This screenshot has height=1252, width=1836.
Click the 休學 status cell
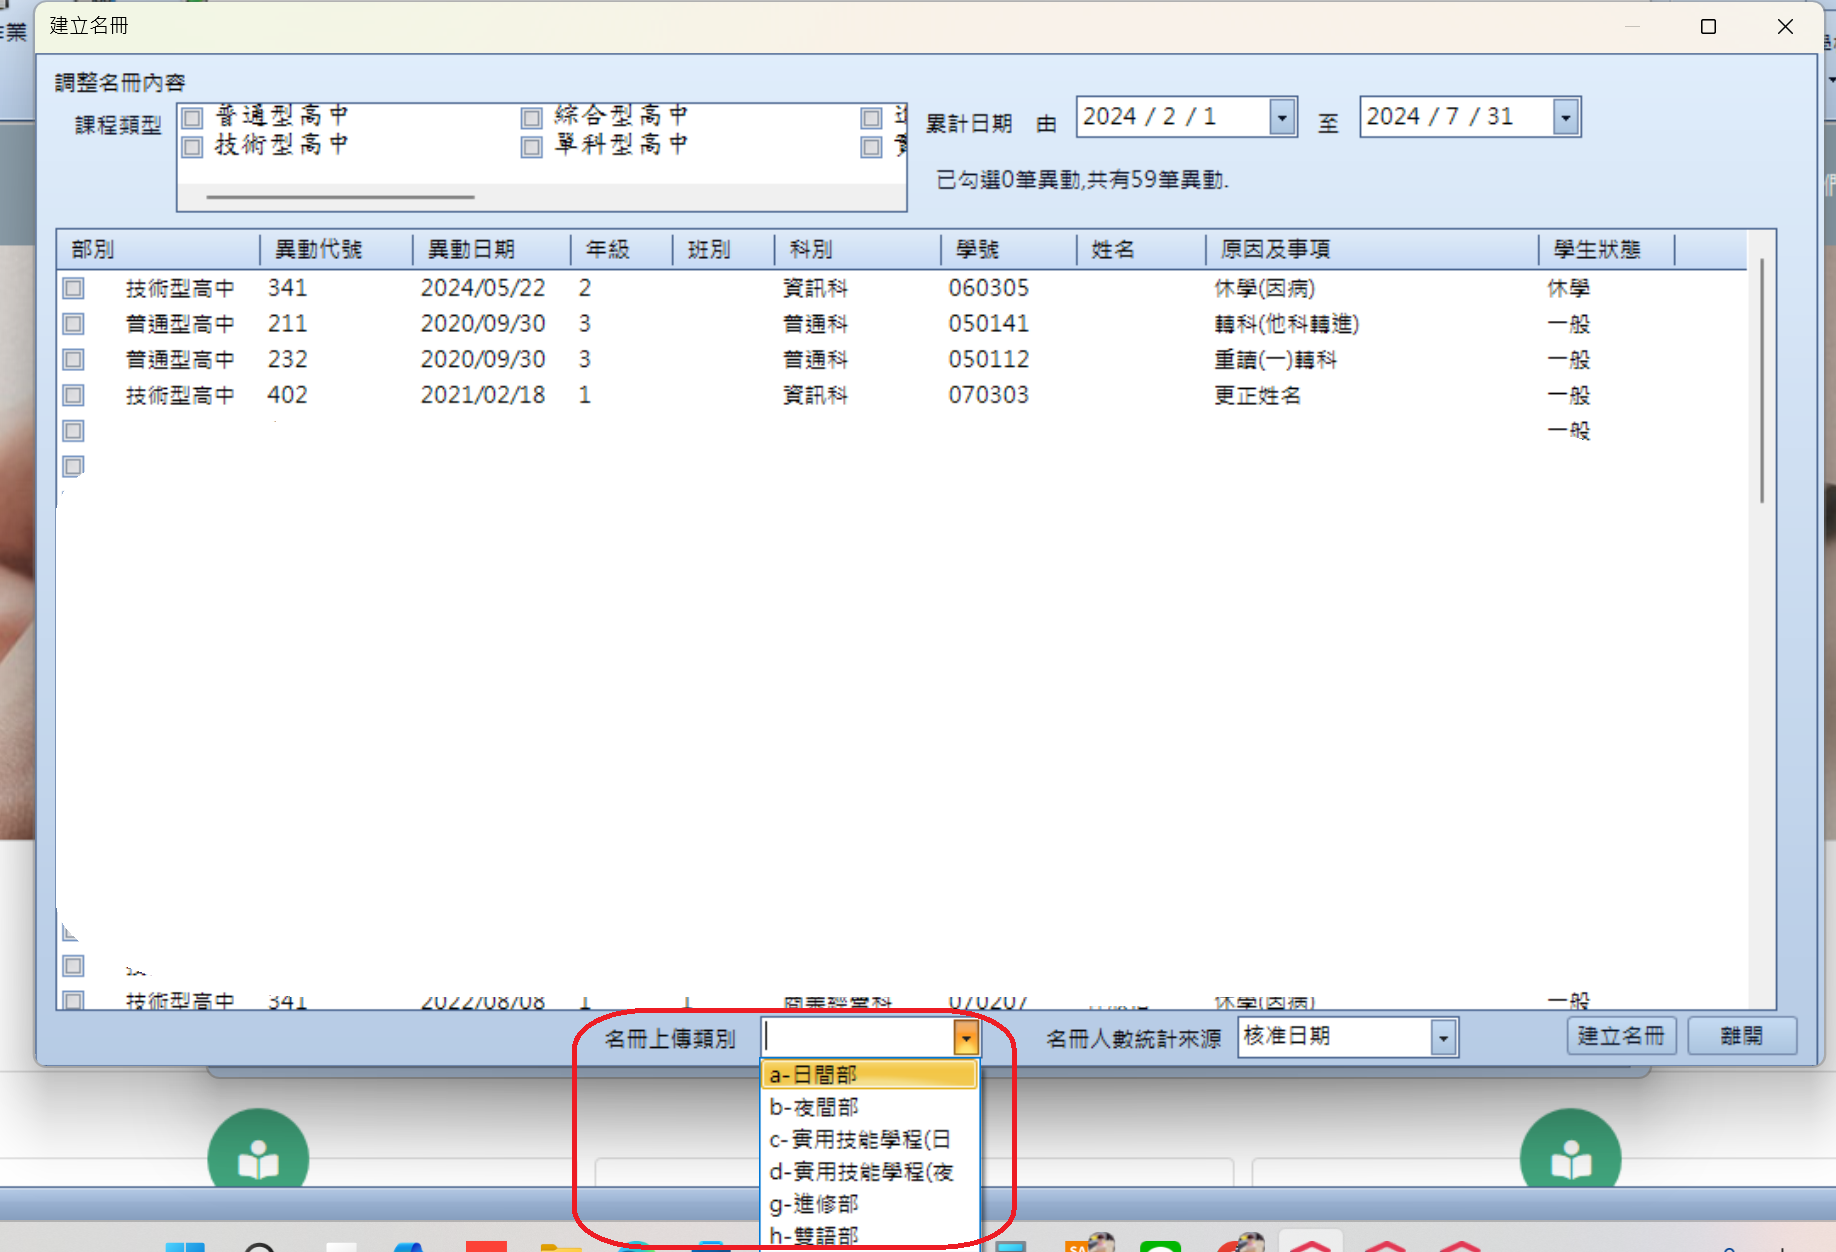1568,288
